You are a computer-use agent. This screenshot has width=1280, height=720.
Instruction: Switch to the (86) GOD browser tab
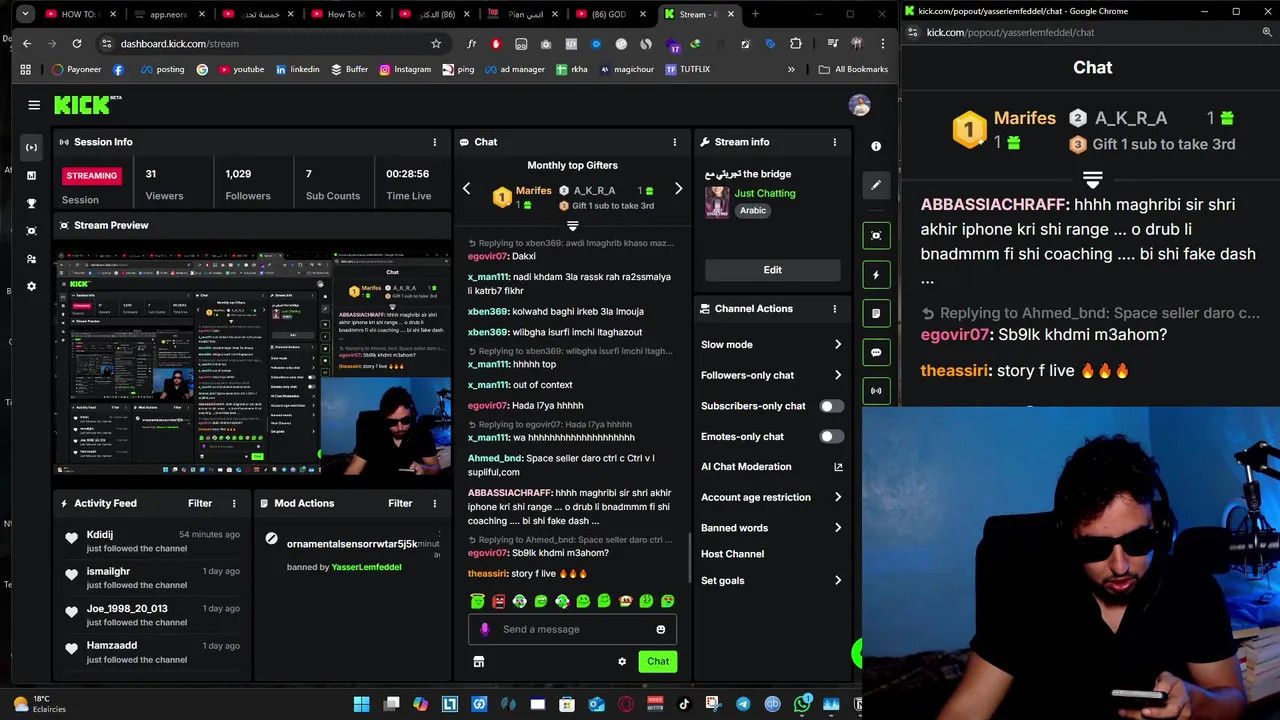(610, 14)
